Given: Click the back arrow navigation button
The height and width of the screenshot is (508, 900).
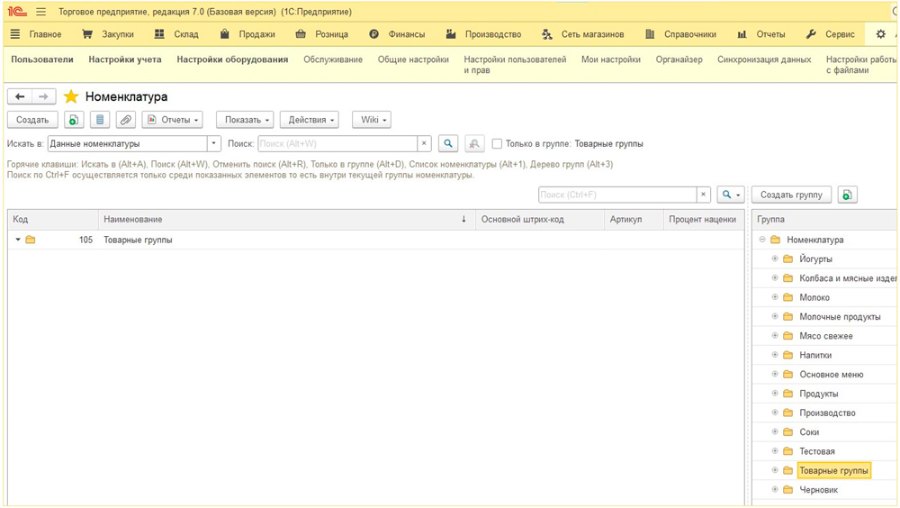Looking at the screenshot, I should click(20, 96).
